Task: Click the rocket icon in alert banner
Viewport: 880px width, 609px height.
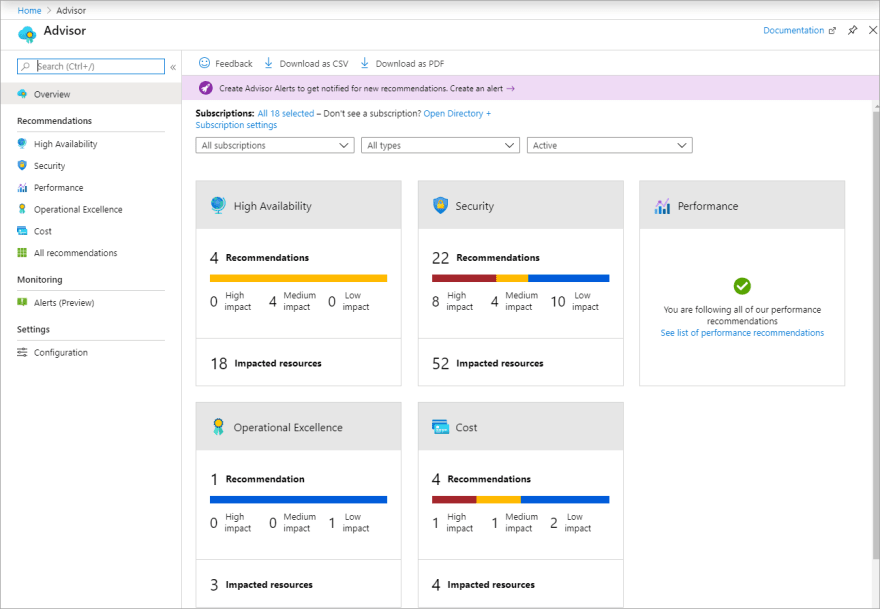Action: tap(206, 88)
